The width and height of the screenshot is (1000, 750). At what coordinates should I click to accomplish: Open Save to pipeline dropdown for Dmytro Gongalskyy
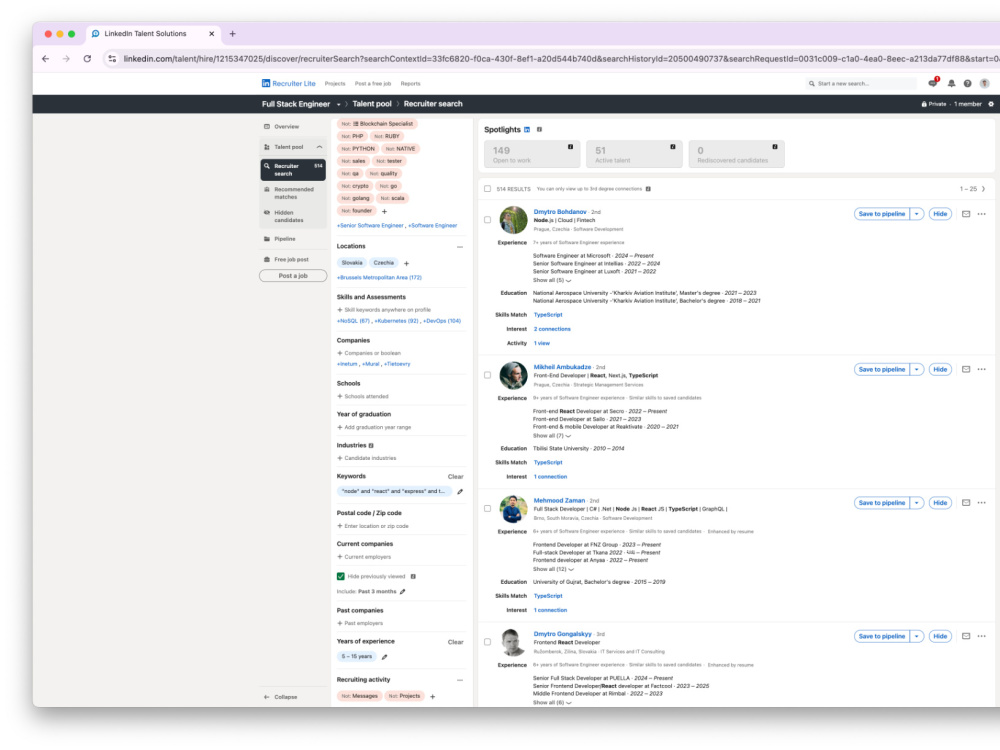tap(916, 636)
